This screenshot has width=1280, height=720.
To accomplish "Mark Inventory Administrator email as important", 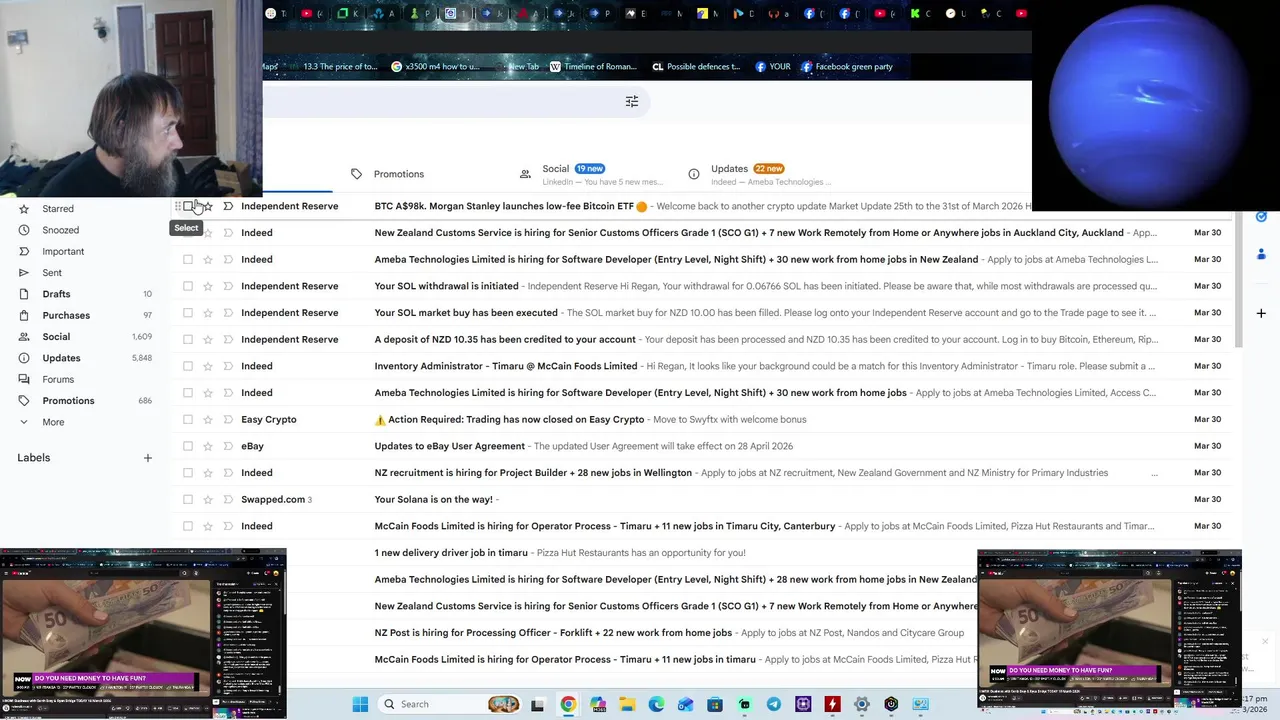I will click(x=228, y=366).
